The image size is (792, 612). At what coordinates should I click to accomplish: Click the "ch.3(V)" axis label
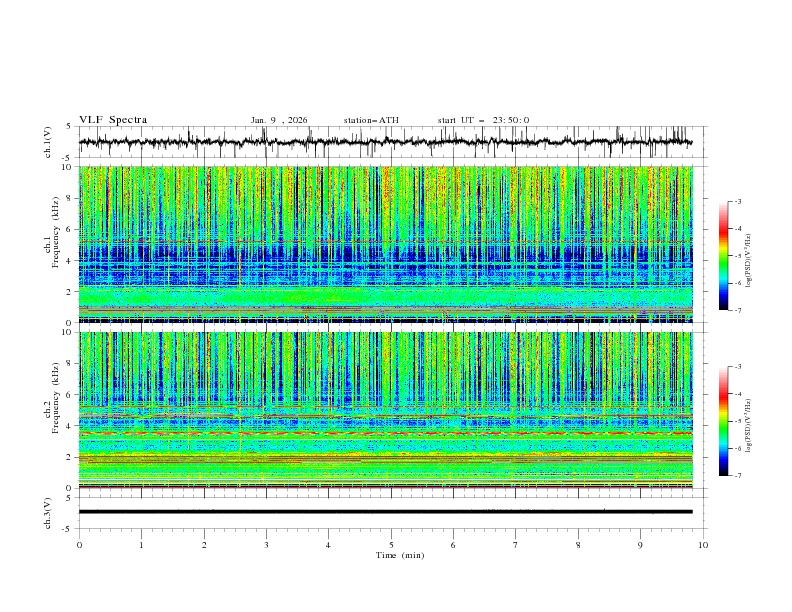point(48,513)
